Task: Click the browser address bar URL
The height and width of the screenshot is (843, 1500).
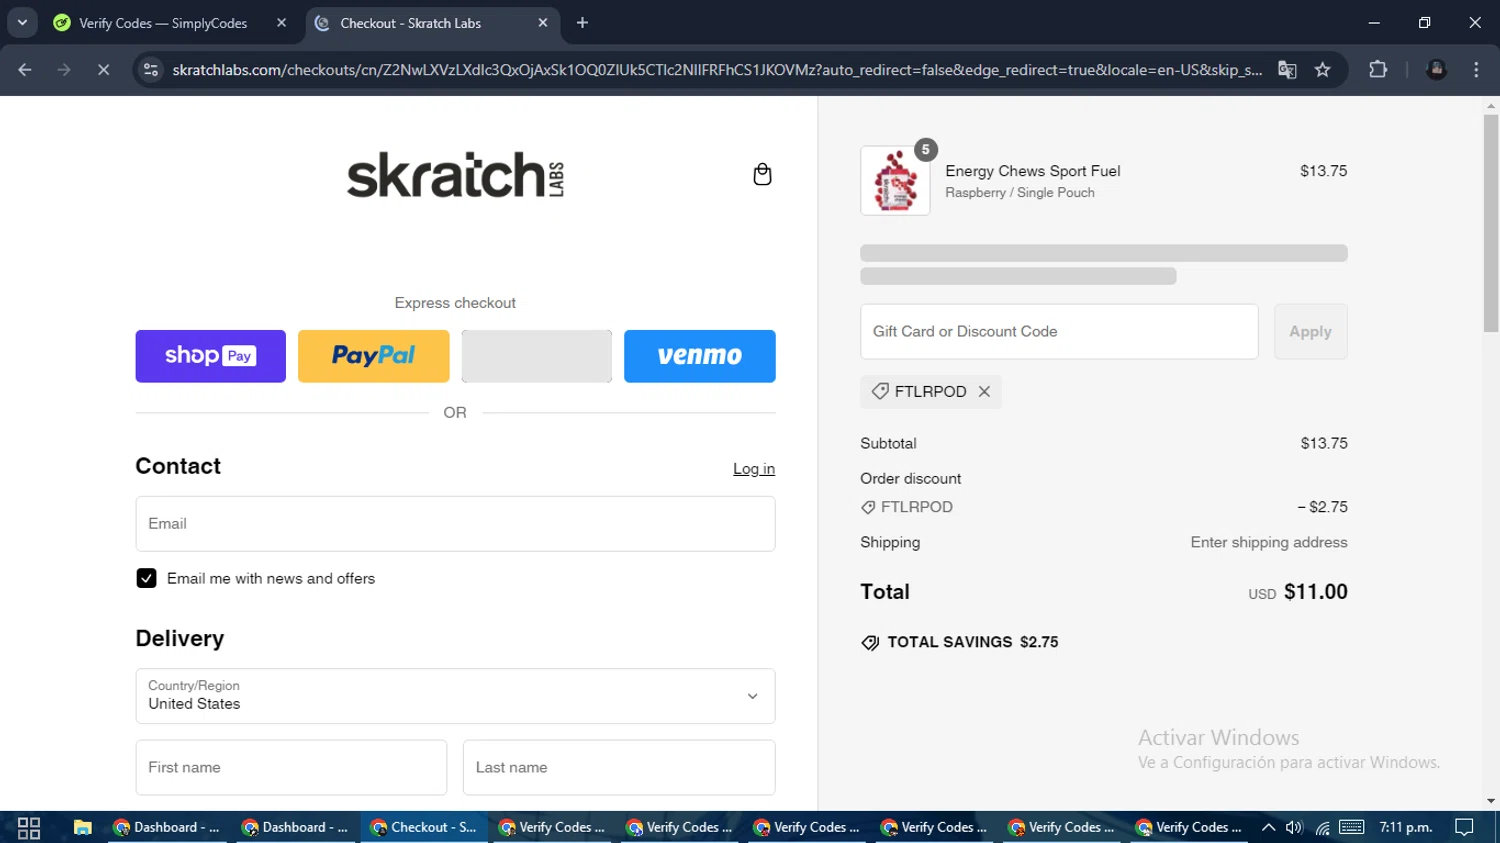Action: point(717,69)
